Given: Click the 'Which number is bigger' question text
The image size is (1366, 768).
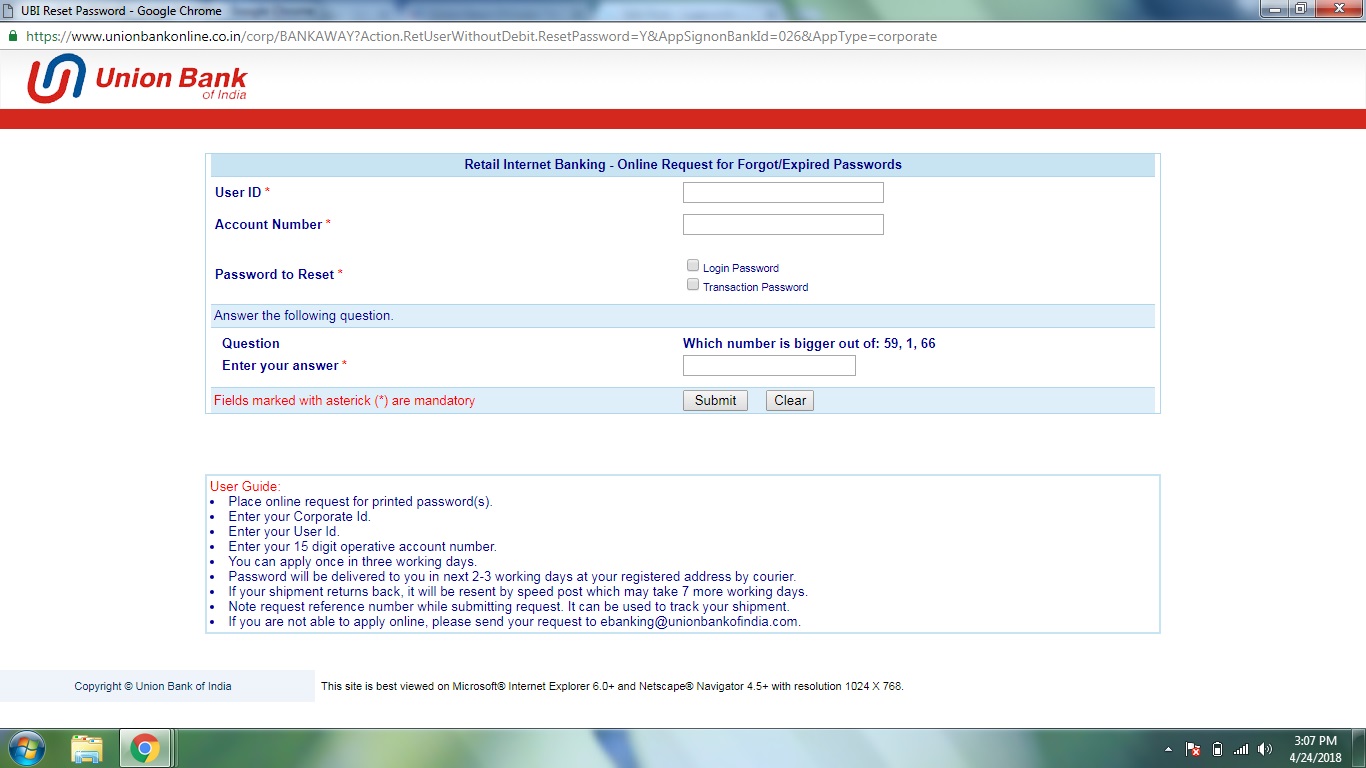Looking at the screenshot, I should pyautogui.click(x=809, y=343).
